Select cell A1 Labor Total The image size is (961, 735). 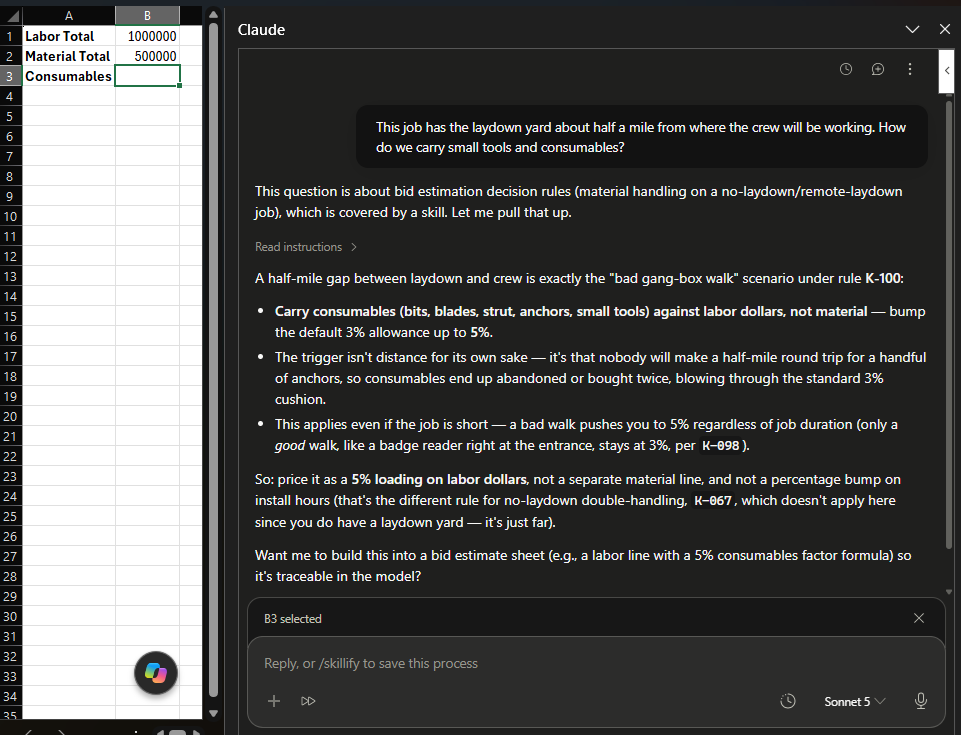point(69,36)
